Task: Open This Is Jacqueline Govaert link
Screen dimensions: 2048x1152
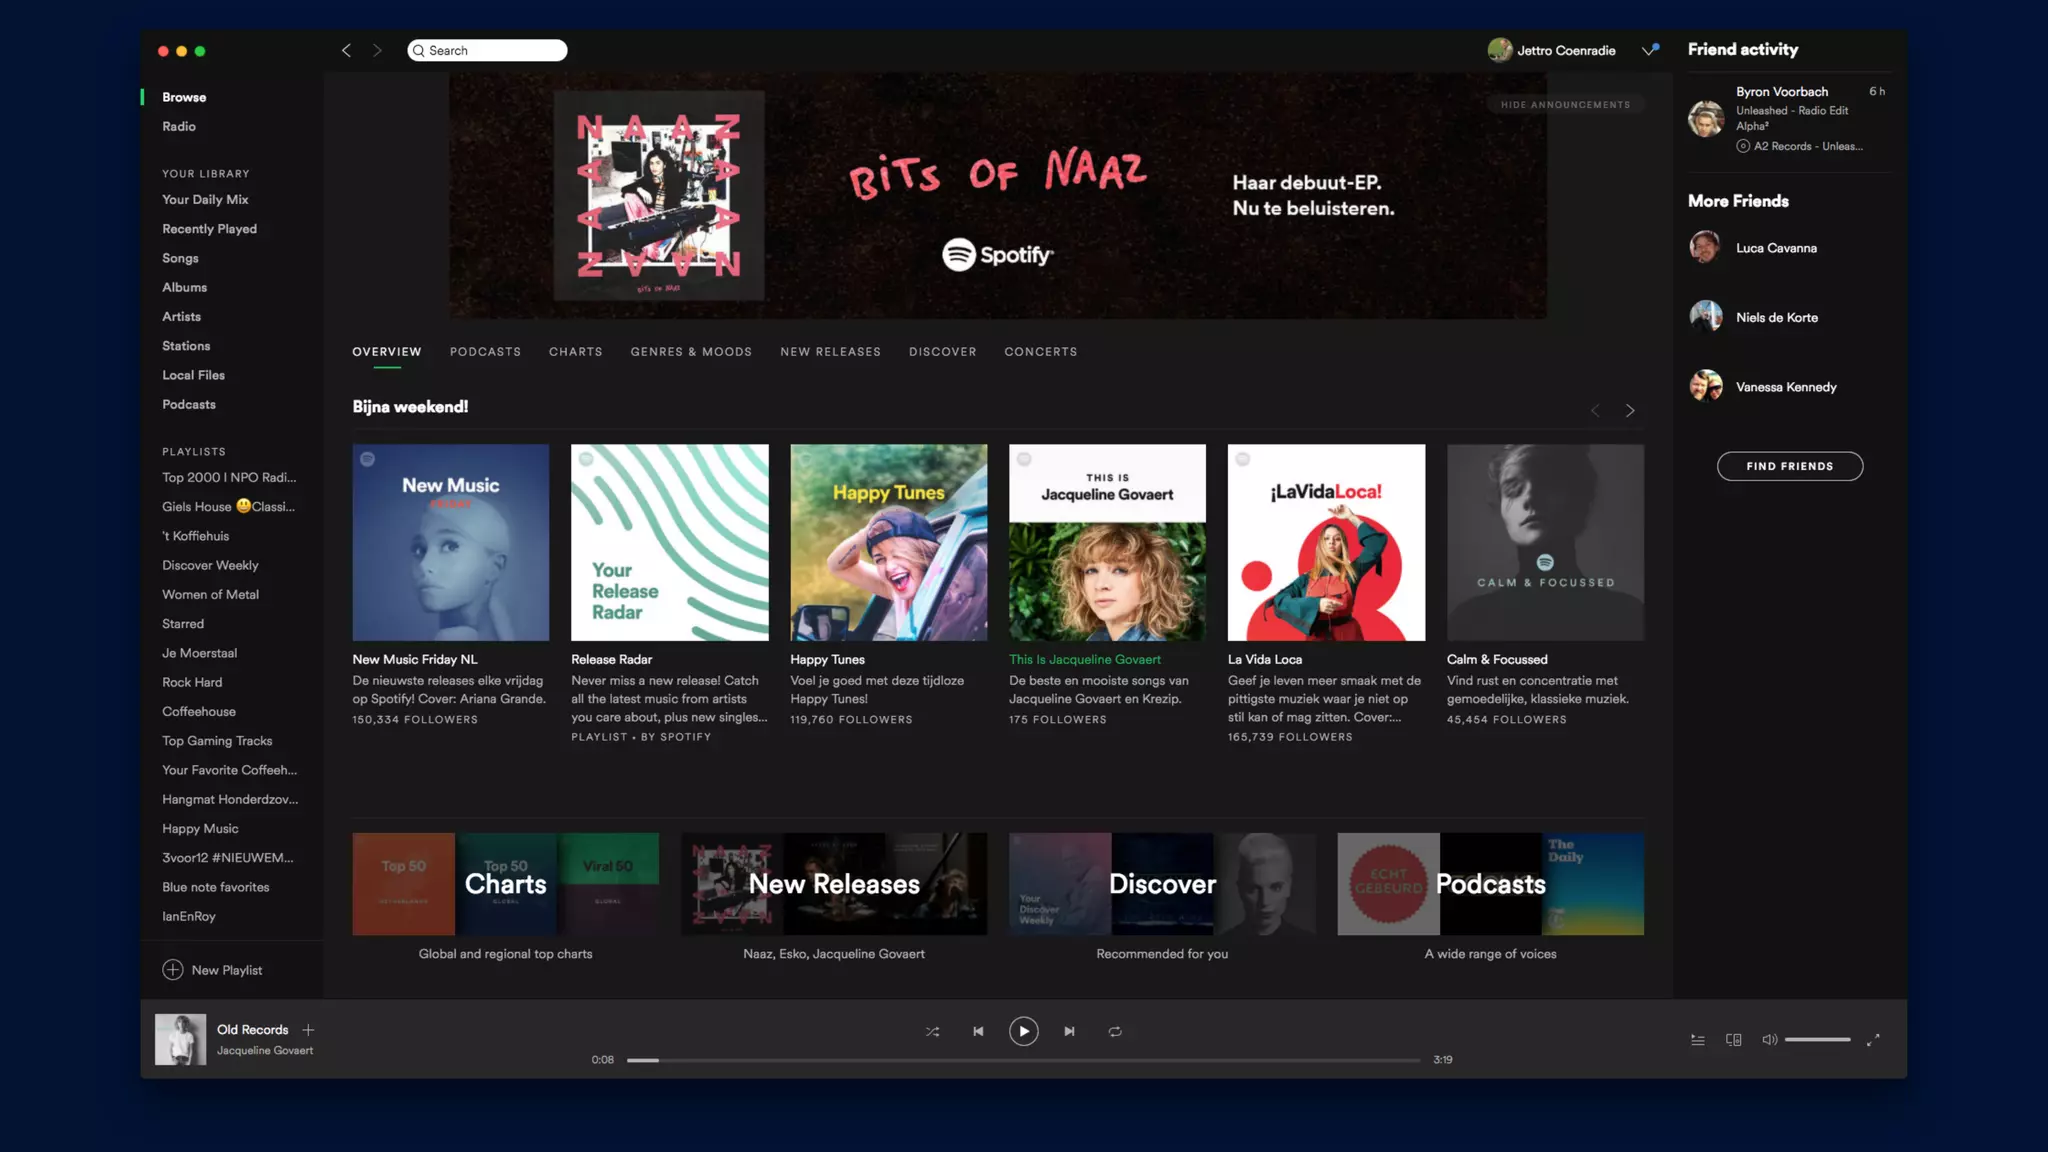Action: [x=1085, y=659]
